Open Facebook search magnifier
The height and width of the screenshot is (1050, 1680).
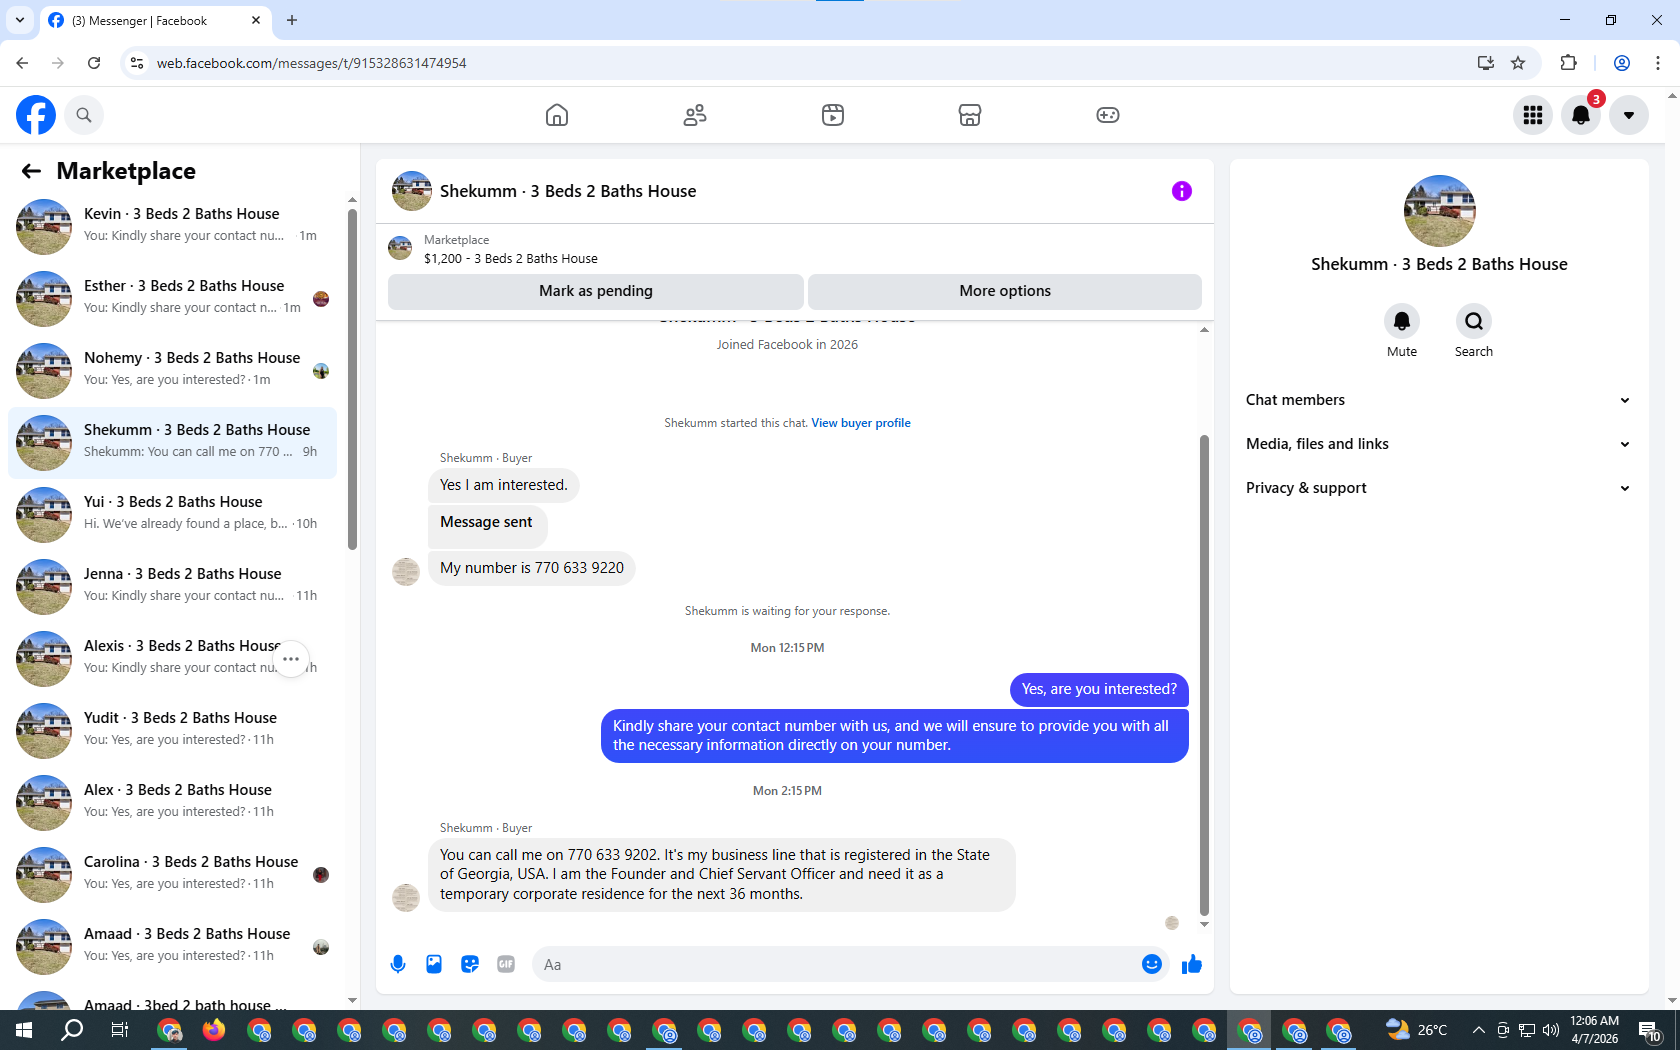(x=84, y=115)
